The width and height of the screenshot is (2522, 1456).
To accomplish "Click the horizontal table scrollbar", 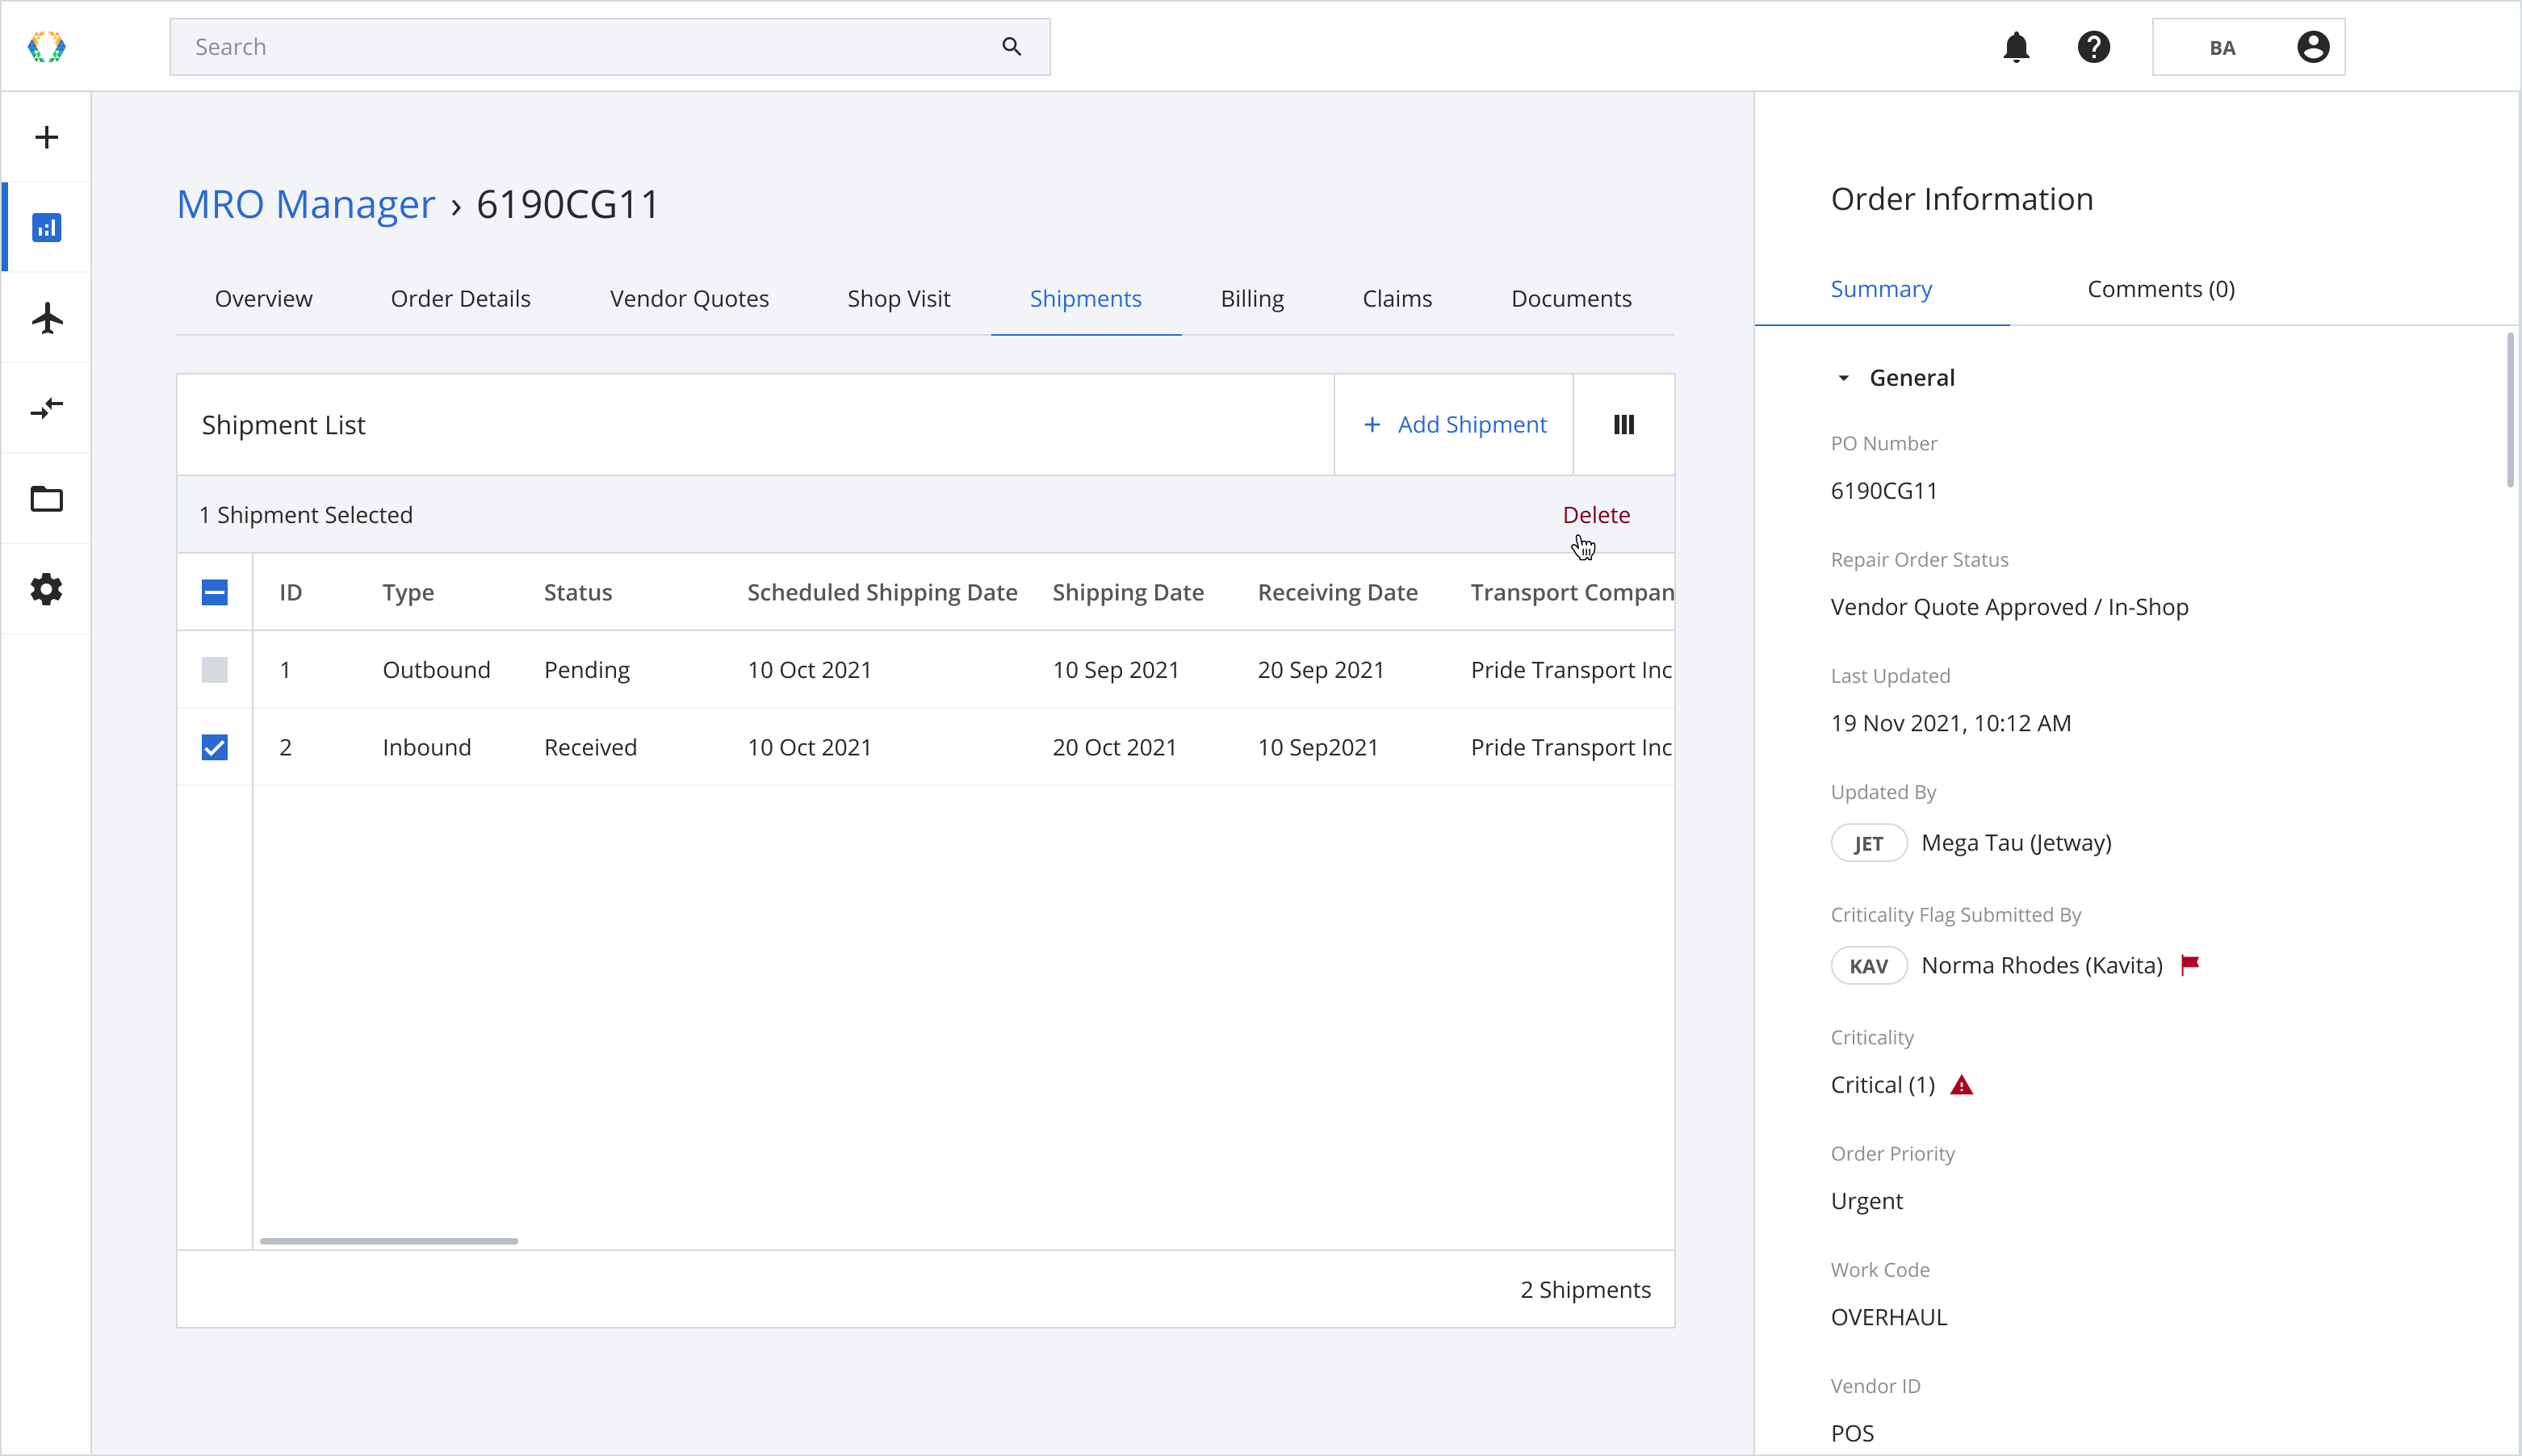I will (x=389, y=1241).
